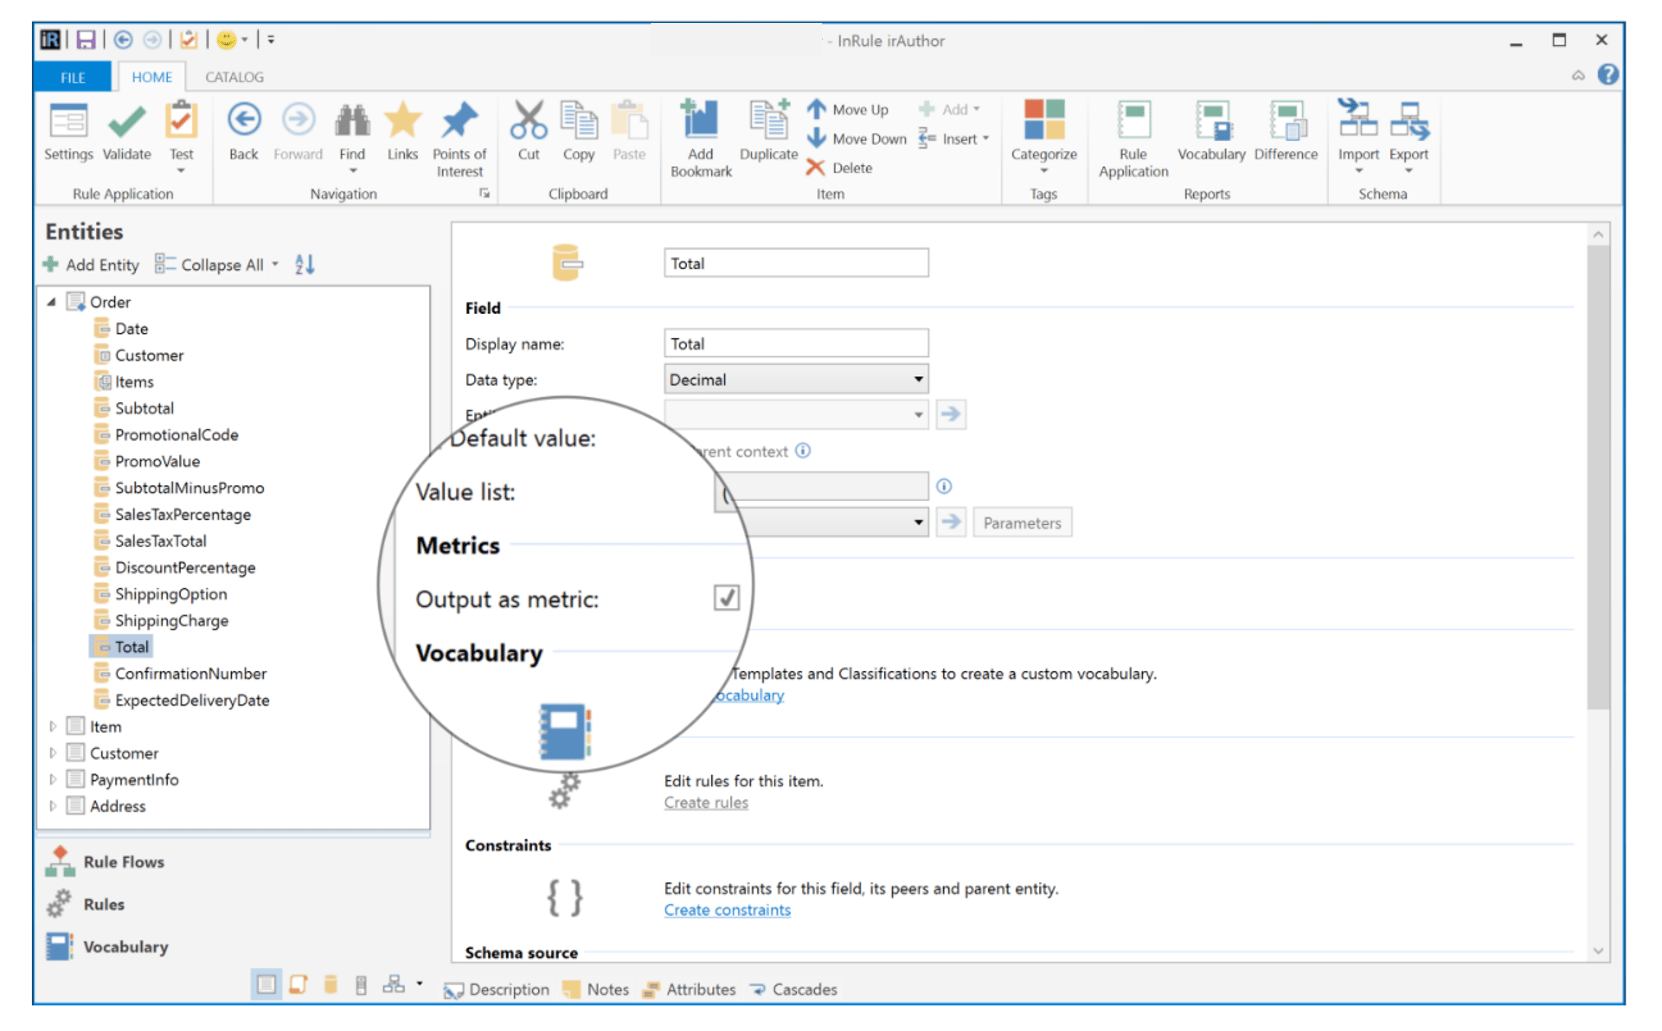Open the Collapse All dropdown
This screenshot has height=1031, width=1662.
[275, 264]
